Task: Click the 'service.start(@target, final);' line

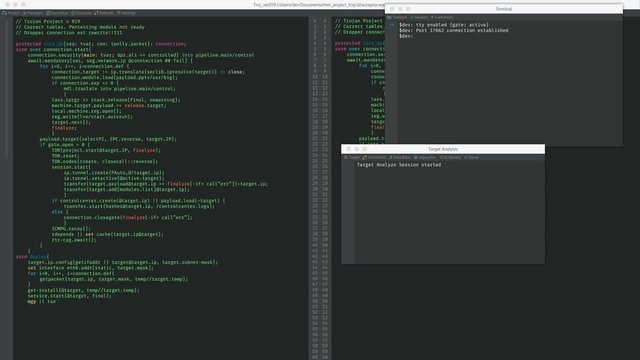Action: pos(69,296)
